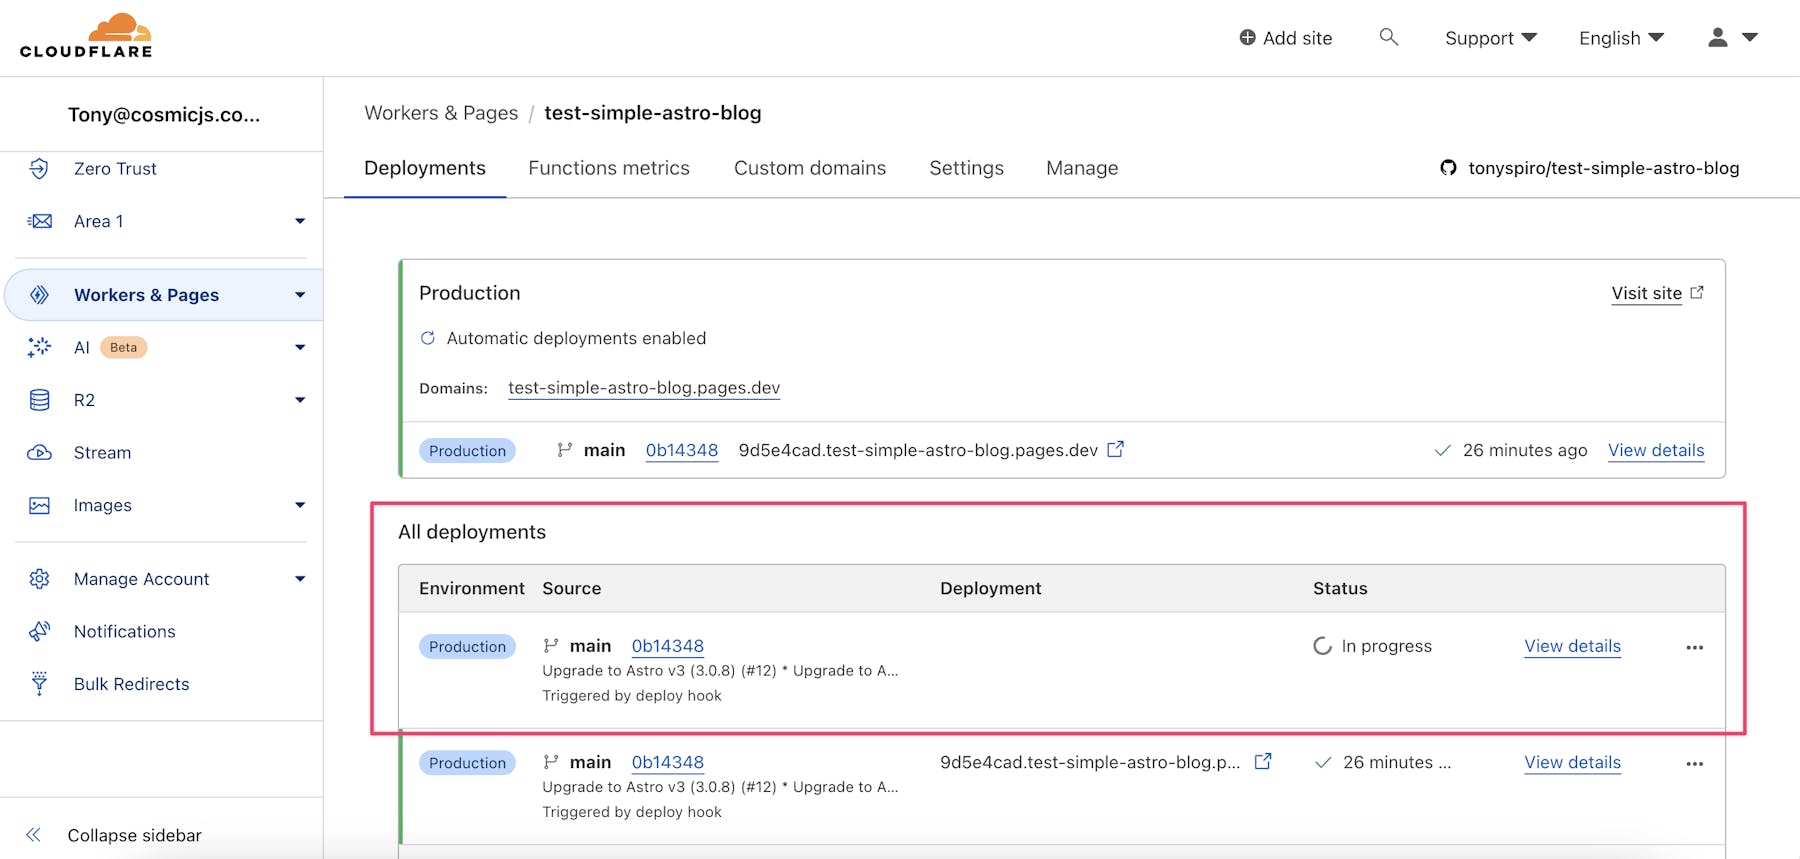Screen dimensions: 1800x859
Task: Click the 9d5e4cad.test-simple-astro-blog.p... deployment URL
Action: point(1090,762)
